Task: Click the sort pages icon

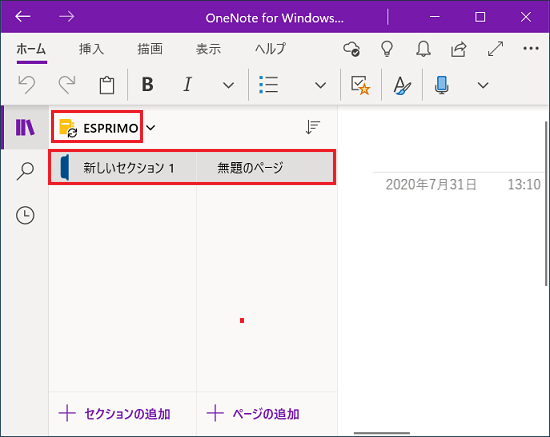Action: click(313, 127)
